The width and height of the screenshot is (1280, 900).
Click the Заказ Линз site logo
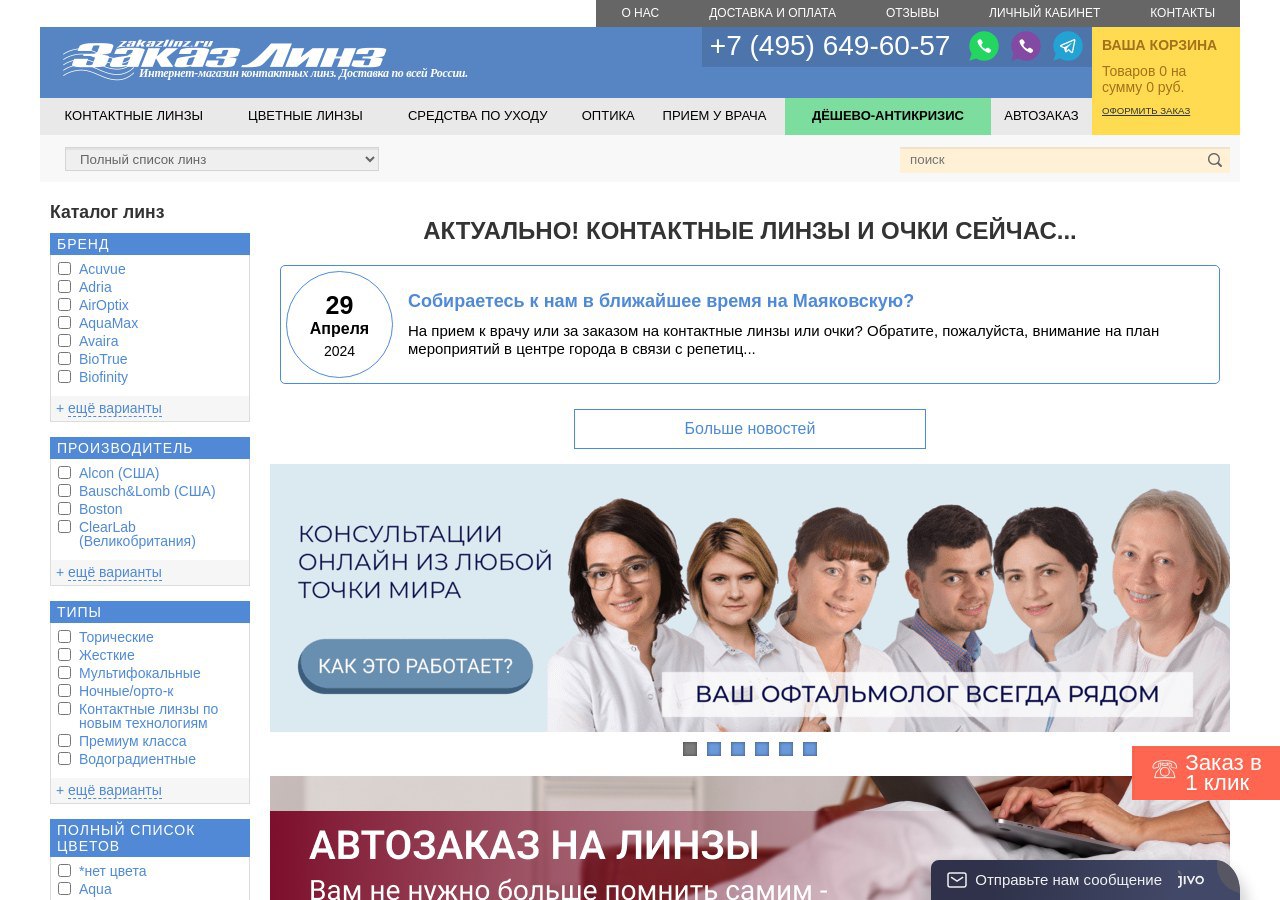[x=225, y=60]
